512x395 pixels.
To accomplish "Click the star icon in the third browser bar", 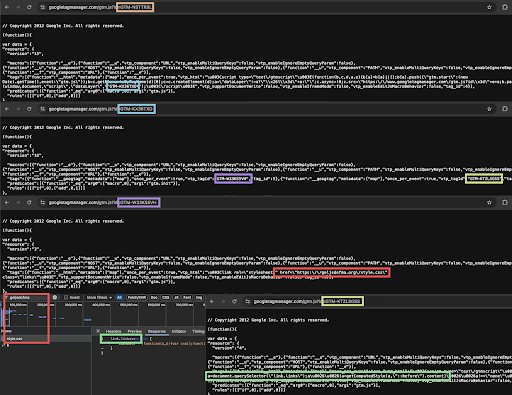I will click(489, 202).
